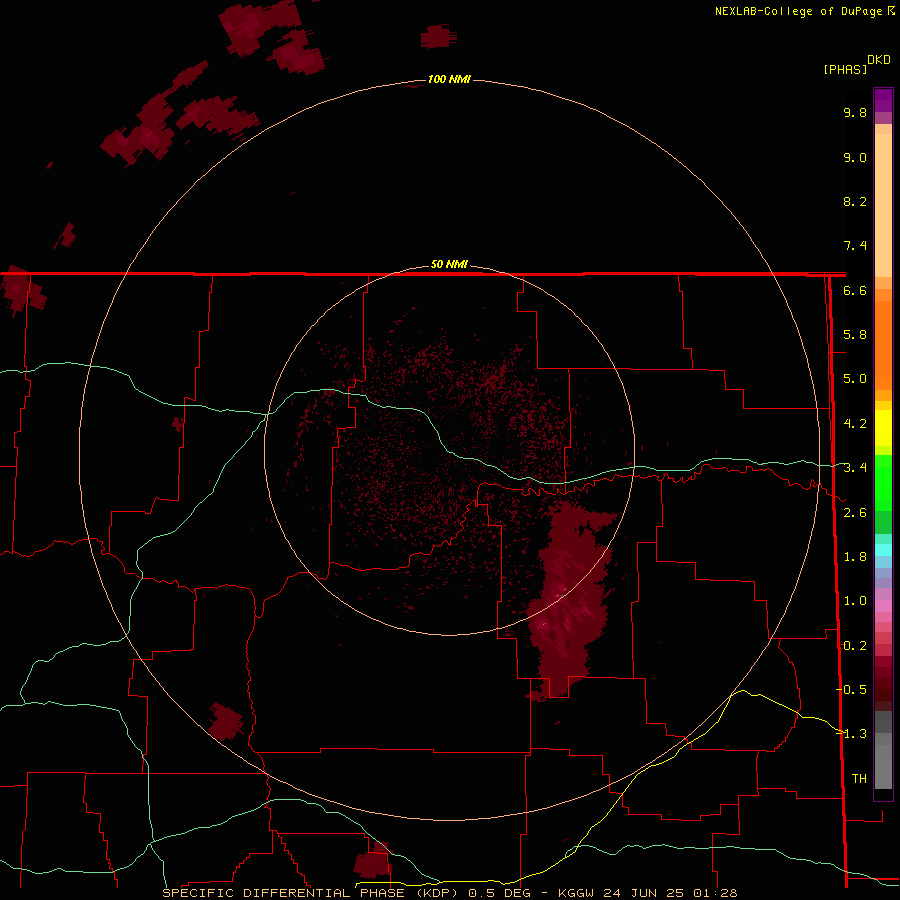Click the -1.3 legend value

point(851,734)
